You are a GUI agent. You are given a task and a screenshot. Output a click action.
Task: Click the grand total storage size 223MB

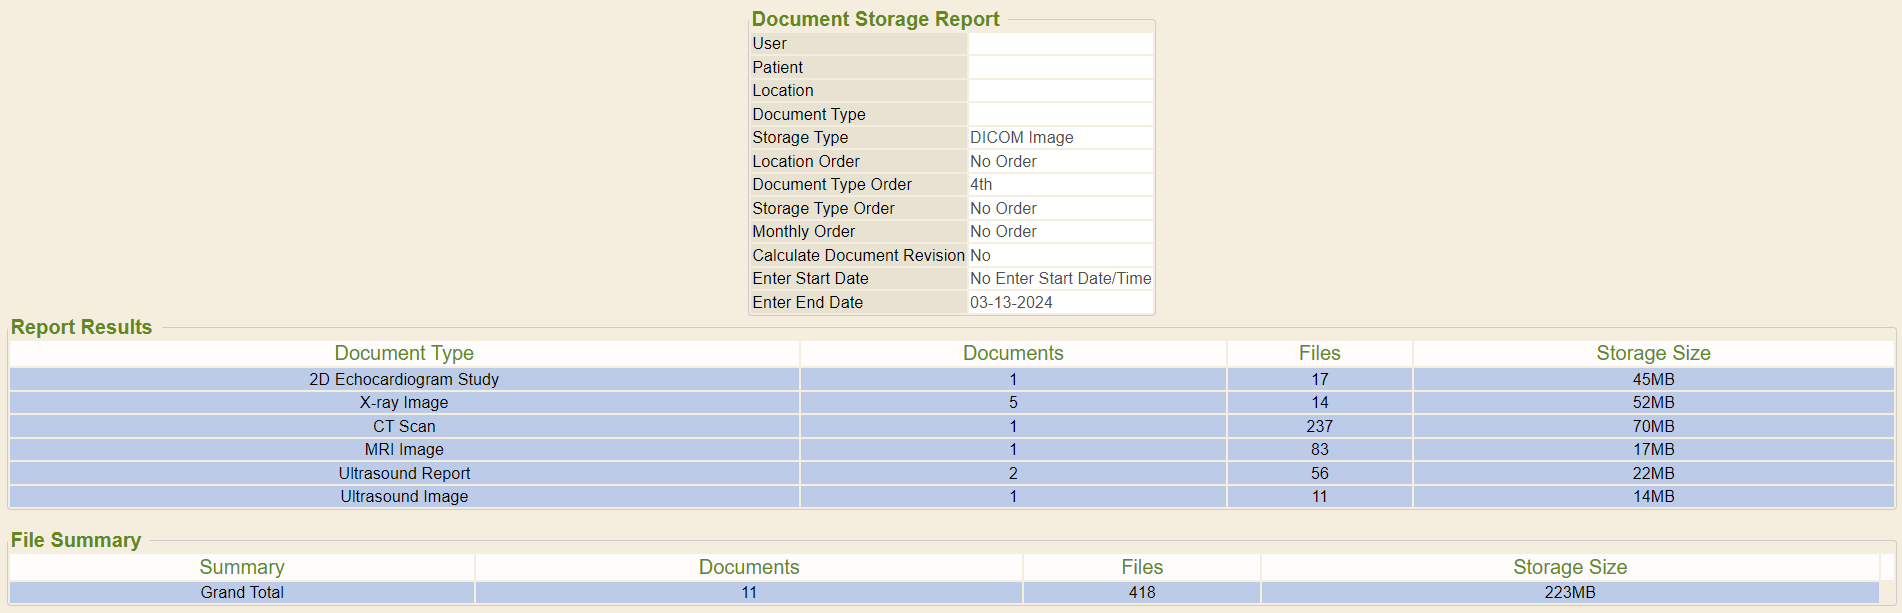(x=1569, y=592)
